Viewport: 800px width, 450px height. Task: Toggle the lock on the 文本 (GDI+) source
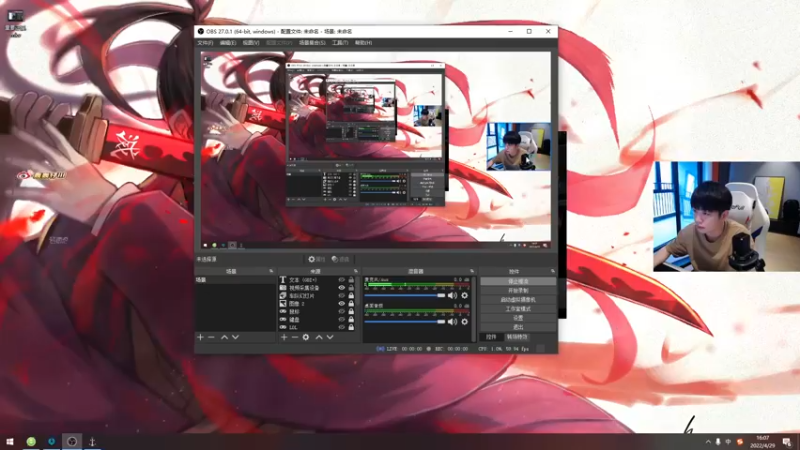tap(351, 280)
